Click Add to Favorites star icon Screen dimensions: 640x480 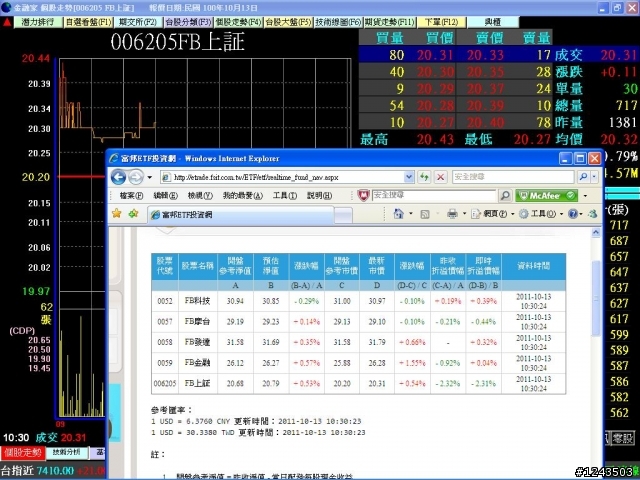pyautogui.click(x=133, y=213)
